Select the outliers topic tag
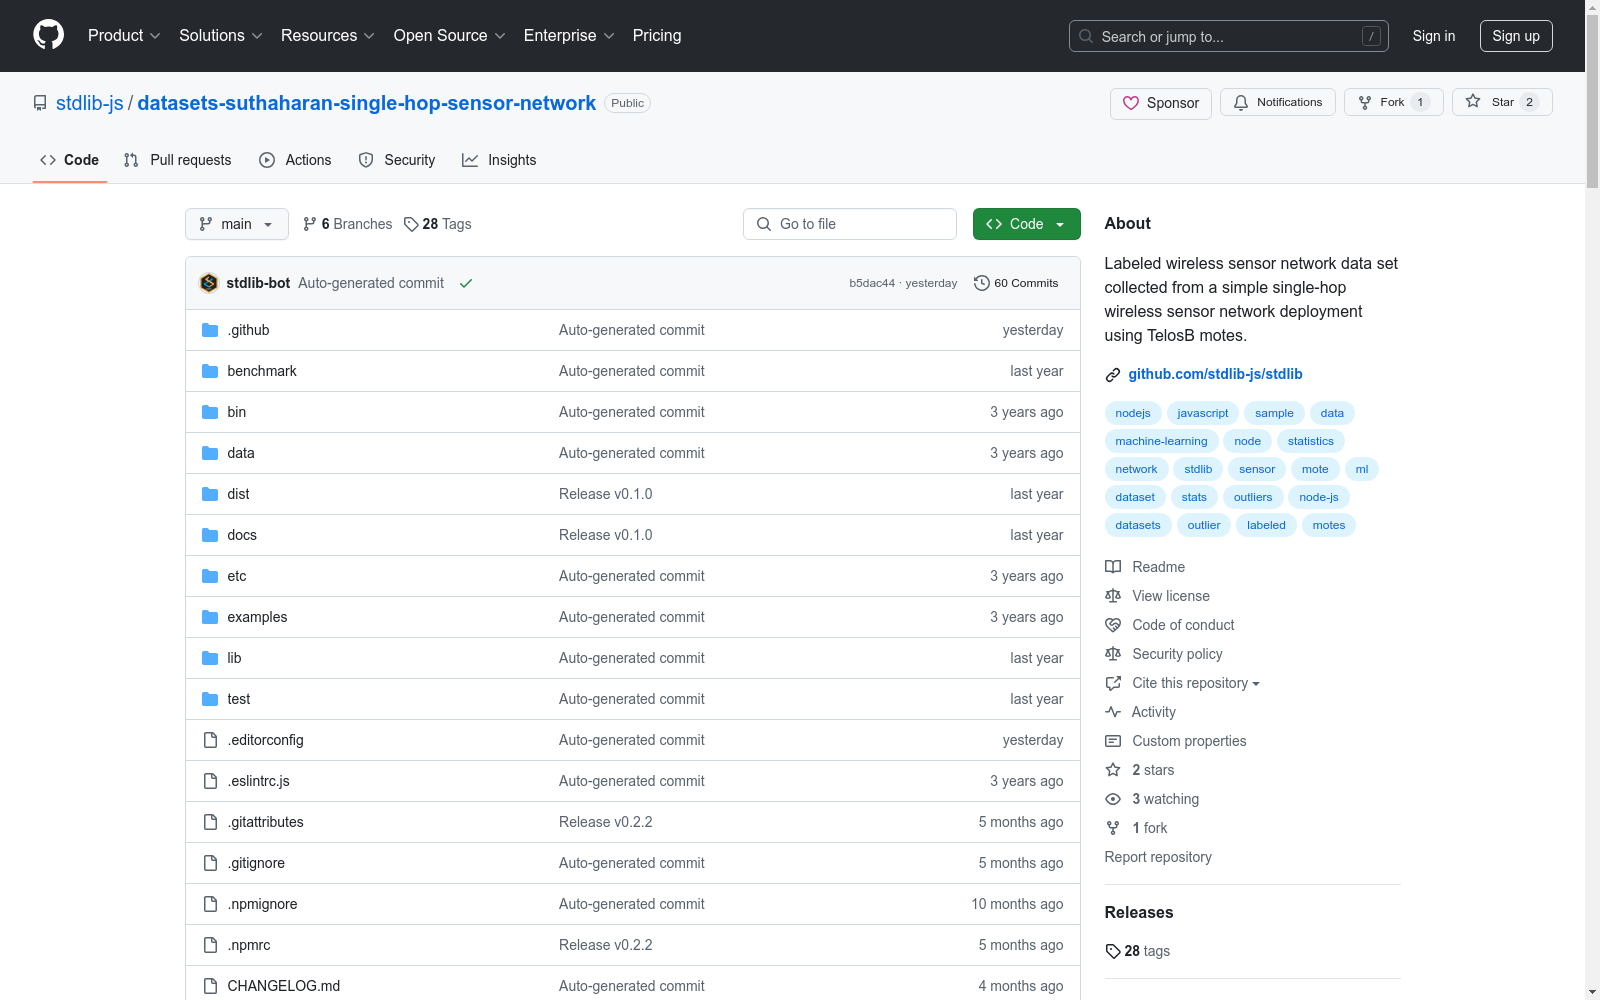This screenshot has height=1000, width=1600. pyautogui.click(x=1253, y=497)
